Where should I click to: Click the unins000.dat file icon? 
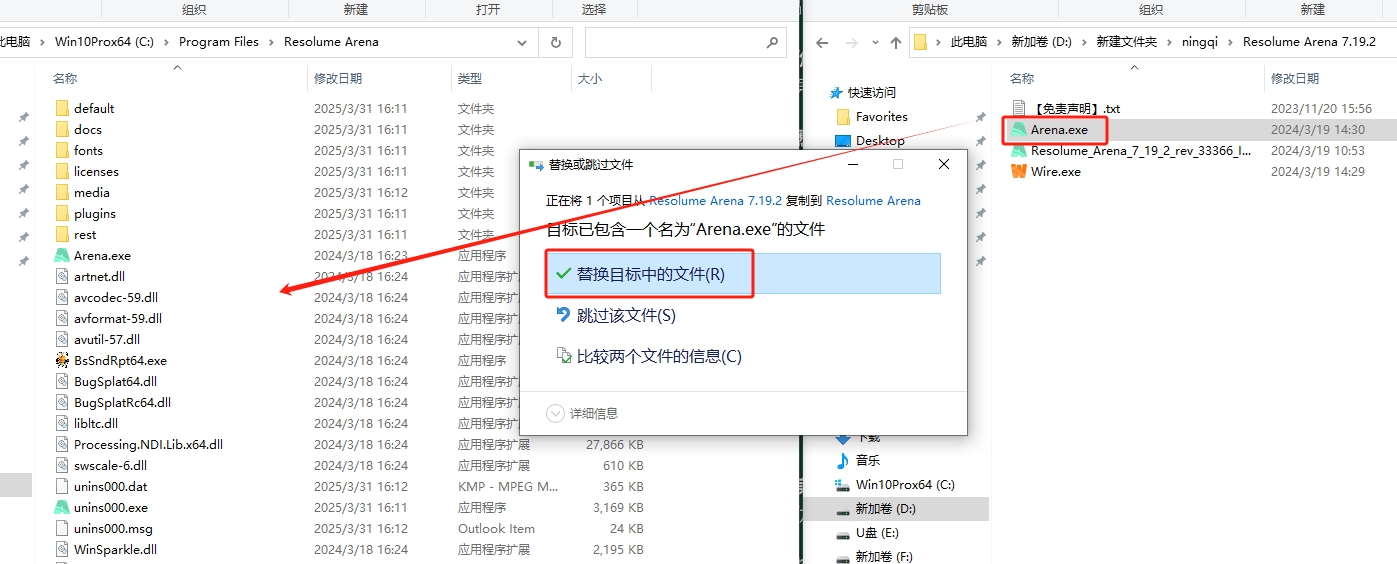[61, 486]
